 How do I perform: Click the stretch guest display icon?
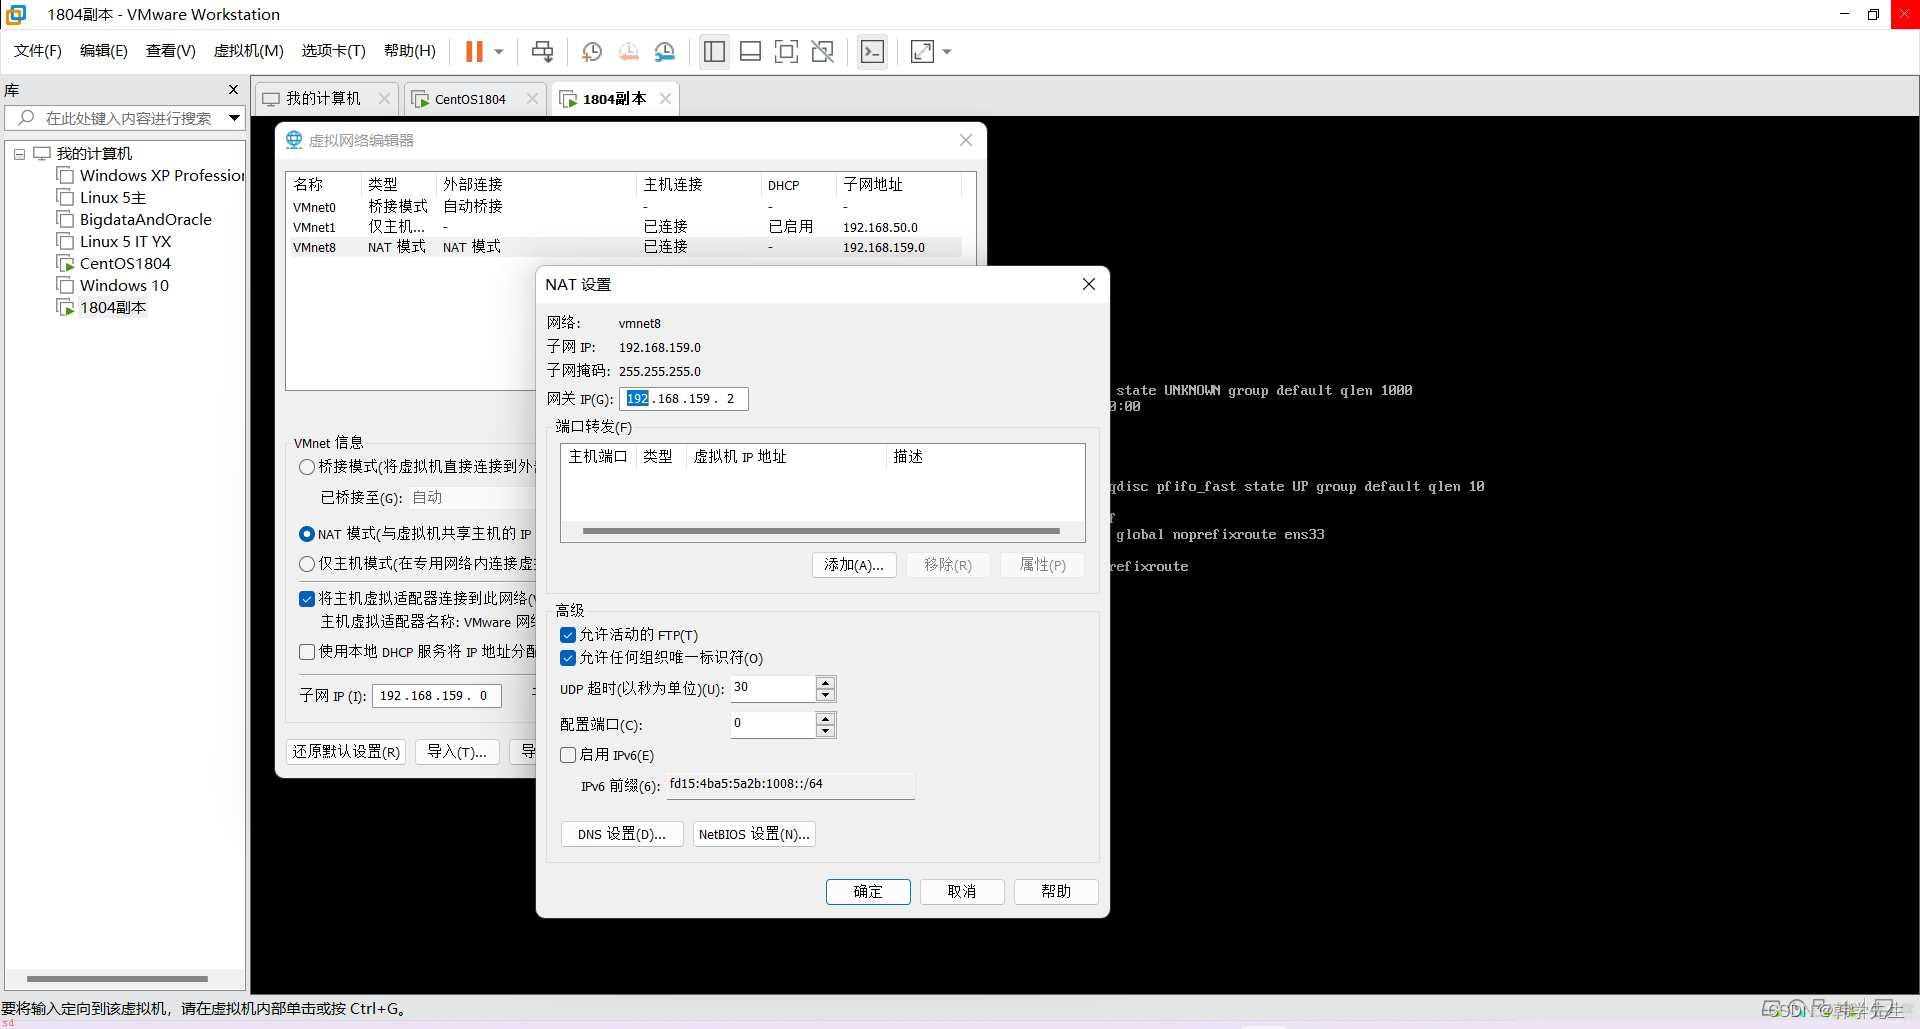[x=922, y=51]
